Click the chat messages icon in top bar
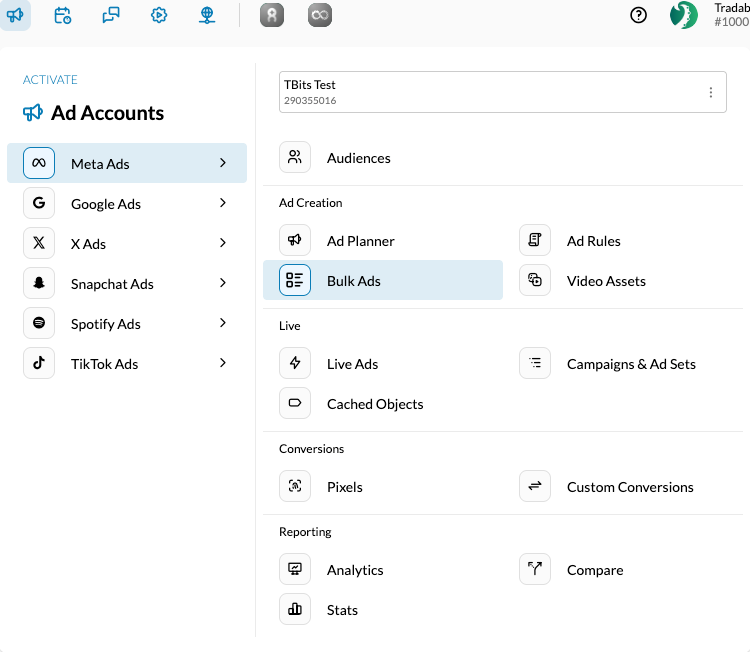750x652 pixels. coord(111,15)
